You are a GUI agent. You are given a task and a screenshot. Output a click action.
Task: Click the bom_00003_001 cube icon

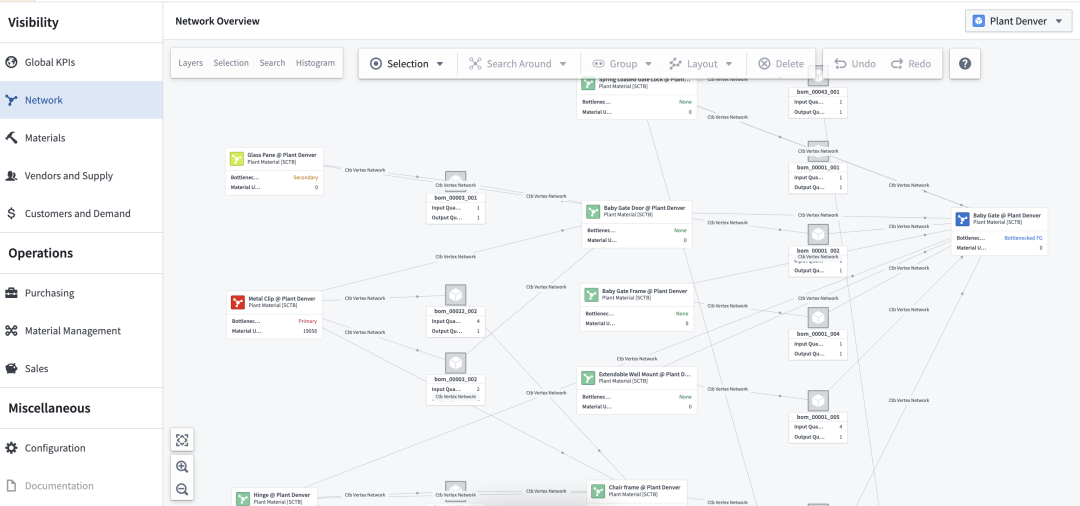pos(455,181)
